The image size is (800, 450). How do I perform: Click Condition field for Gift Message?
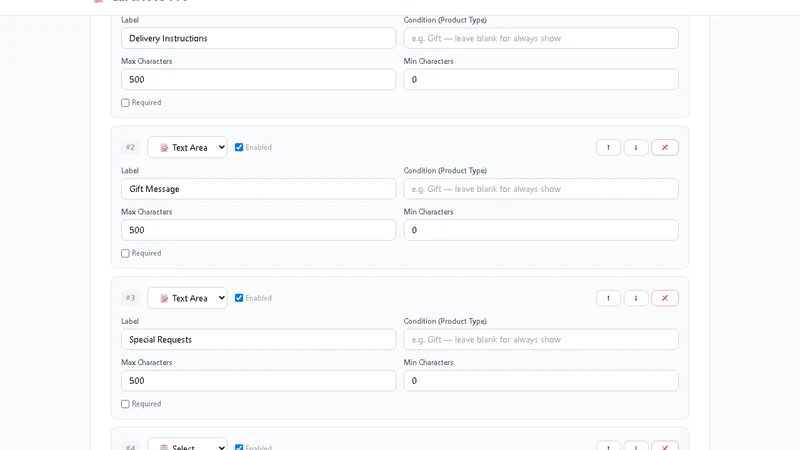pos(541,189)
